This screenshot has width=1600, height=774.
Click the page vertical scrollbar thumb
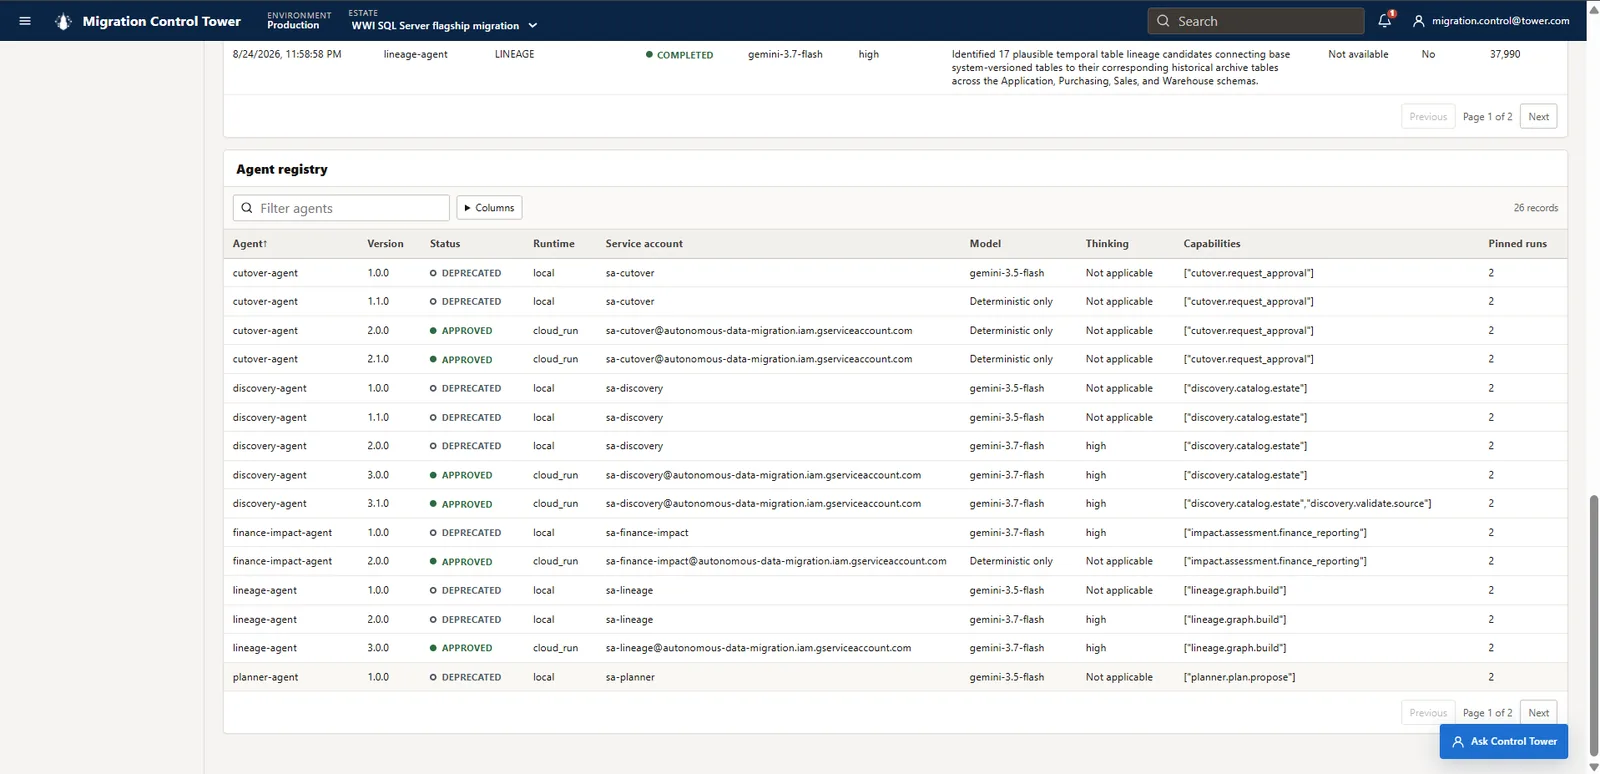(x=1594, y=625)
